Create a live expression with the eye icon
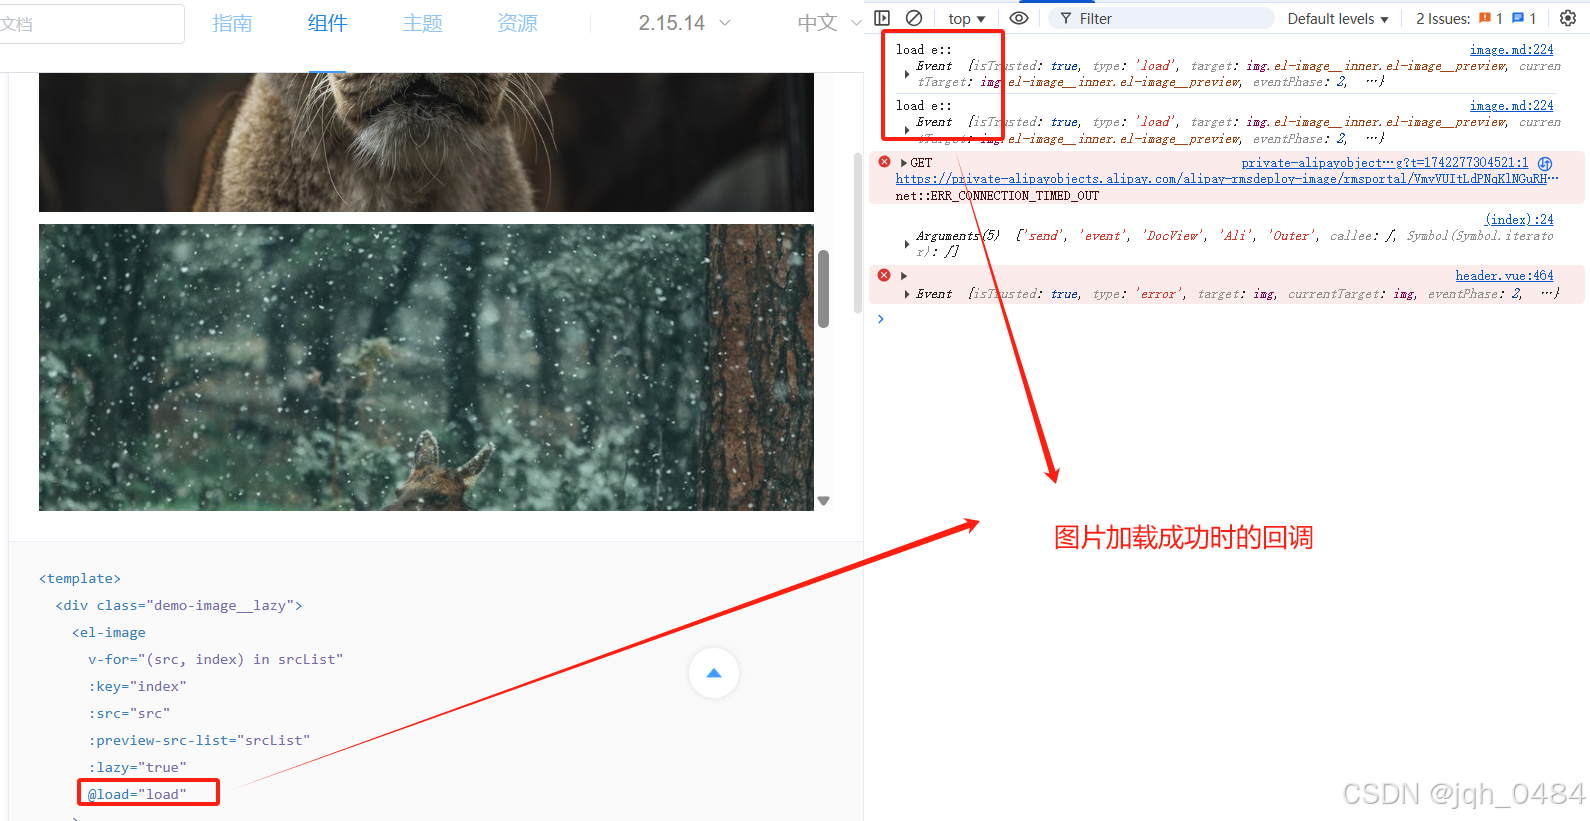The image size is (1590, 821). (1019, 18)
